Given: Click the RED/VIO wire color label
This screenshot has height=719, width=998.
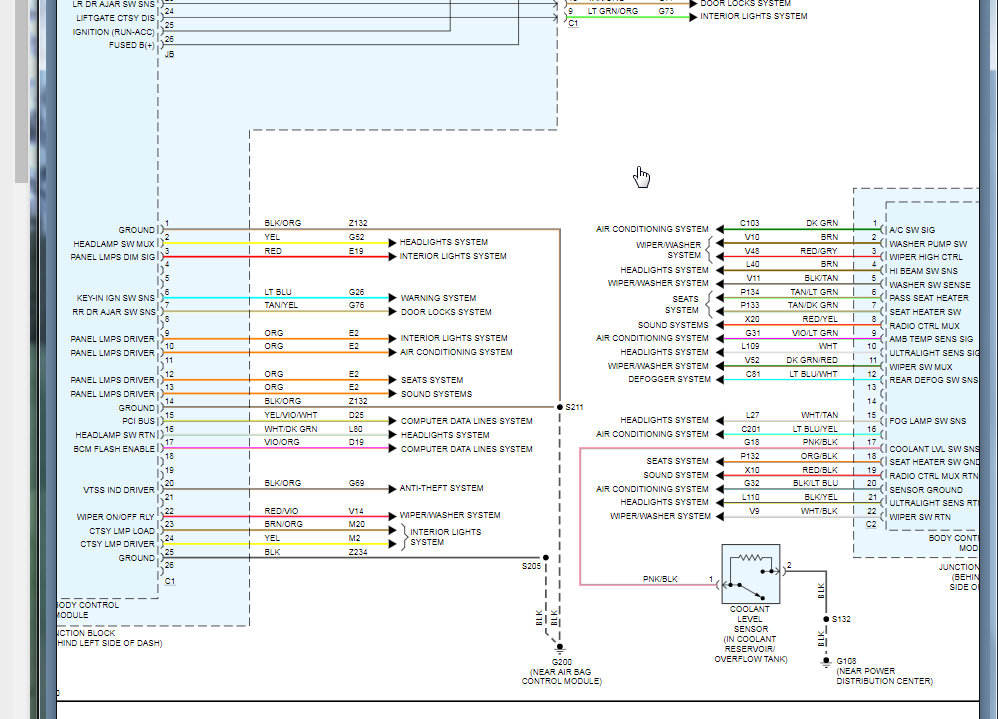Looking at the screenshot, I should click(281, 511).
